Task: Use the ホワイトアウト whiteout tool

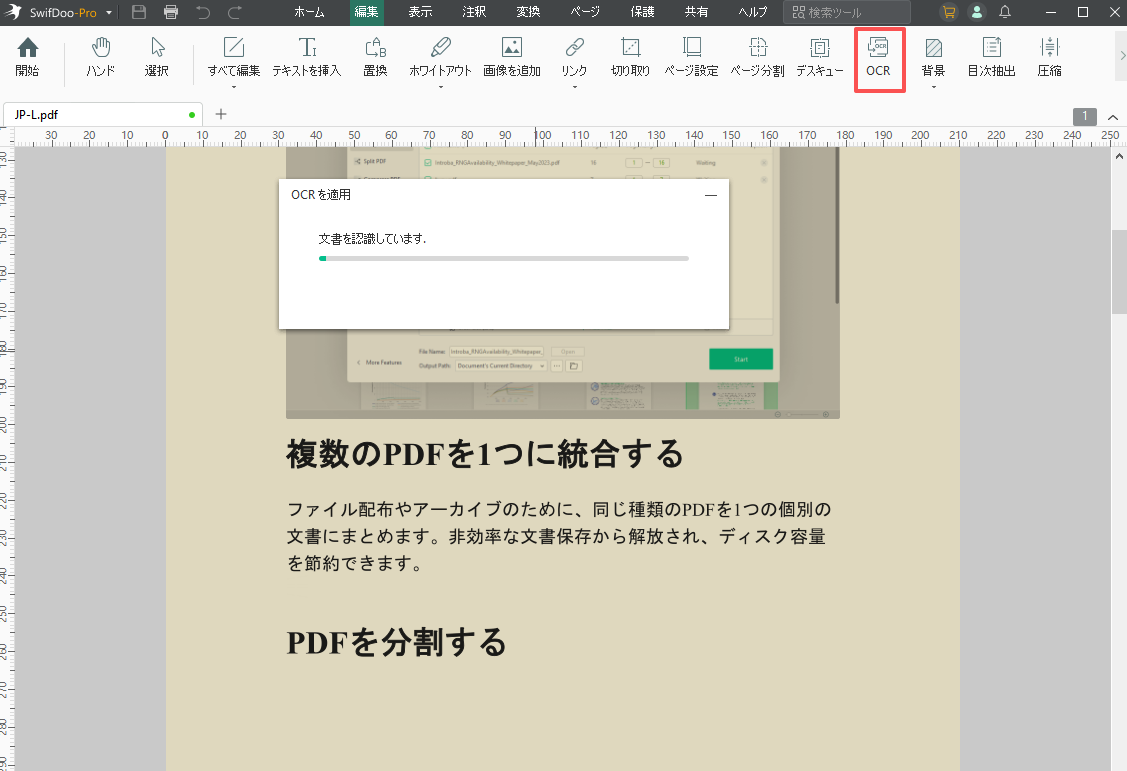Action: pos(439,55)
